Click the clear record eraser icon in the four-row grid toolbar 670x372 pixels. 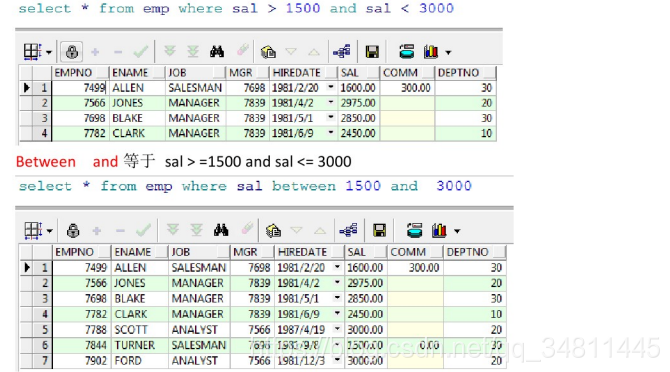[243, 51]
